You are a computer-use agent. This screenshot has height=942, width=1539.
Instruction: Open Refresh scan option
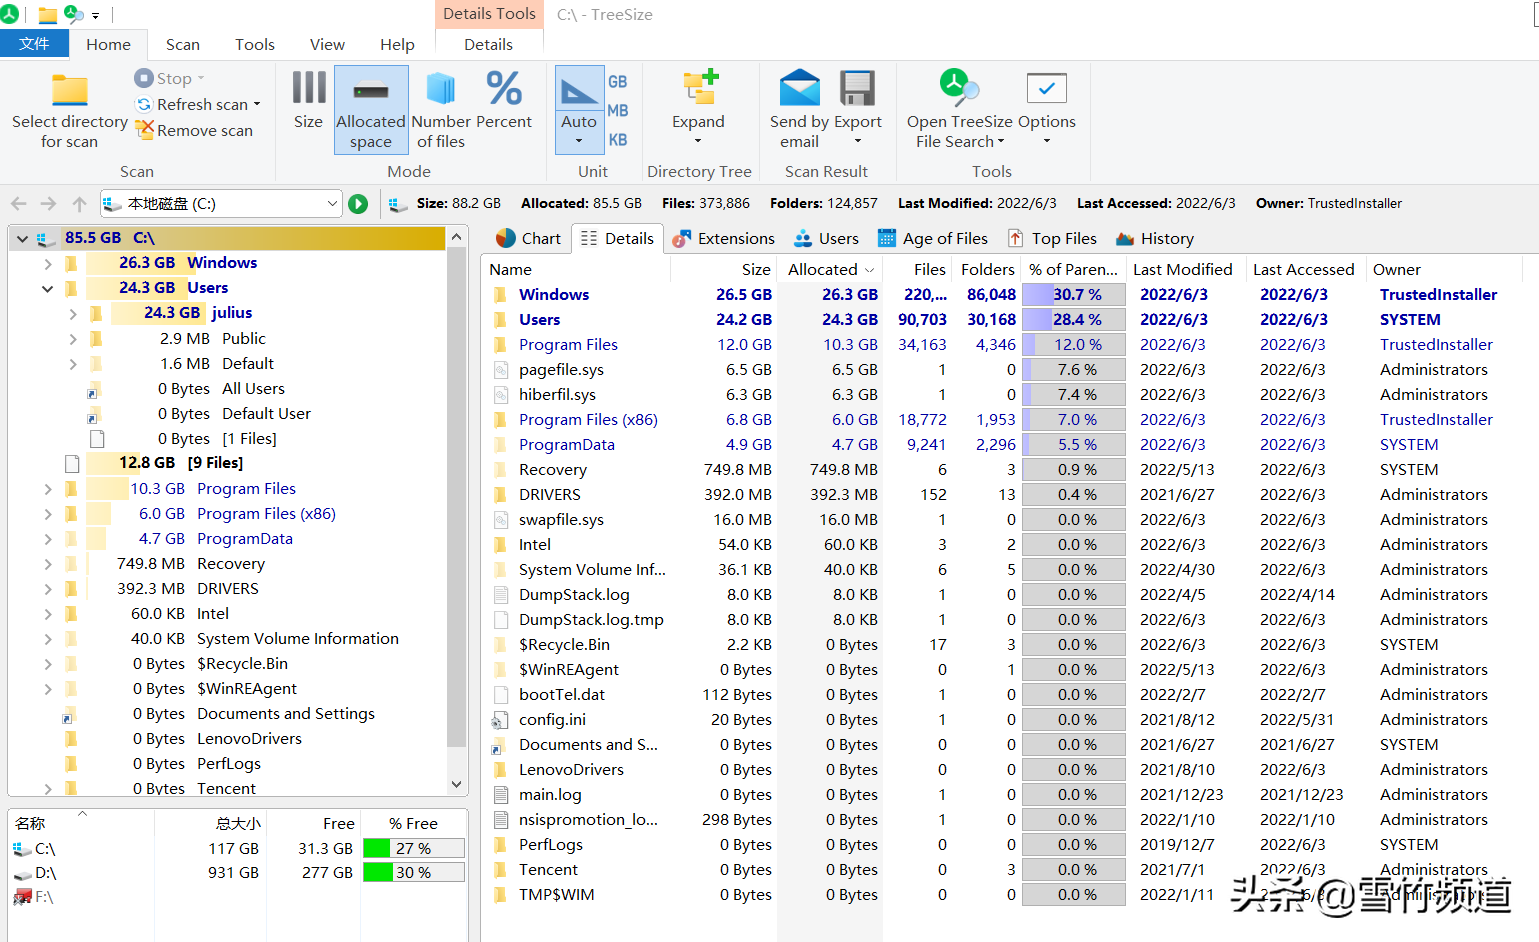click(201, 105)
